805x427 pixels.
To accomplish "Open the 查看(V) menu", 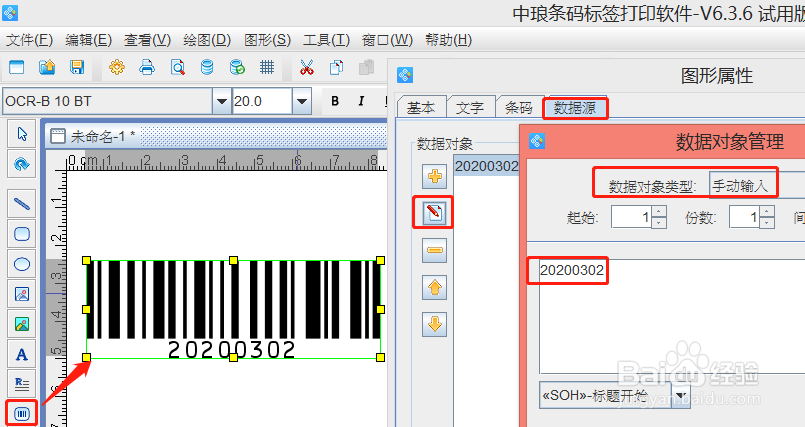I will pyautogui.click(x=147, y=40).
